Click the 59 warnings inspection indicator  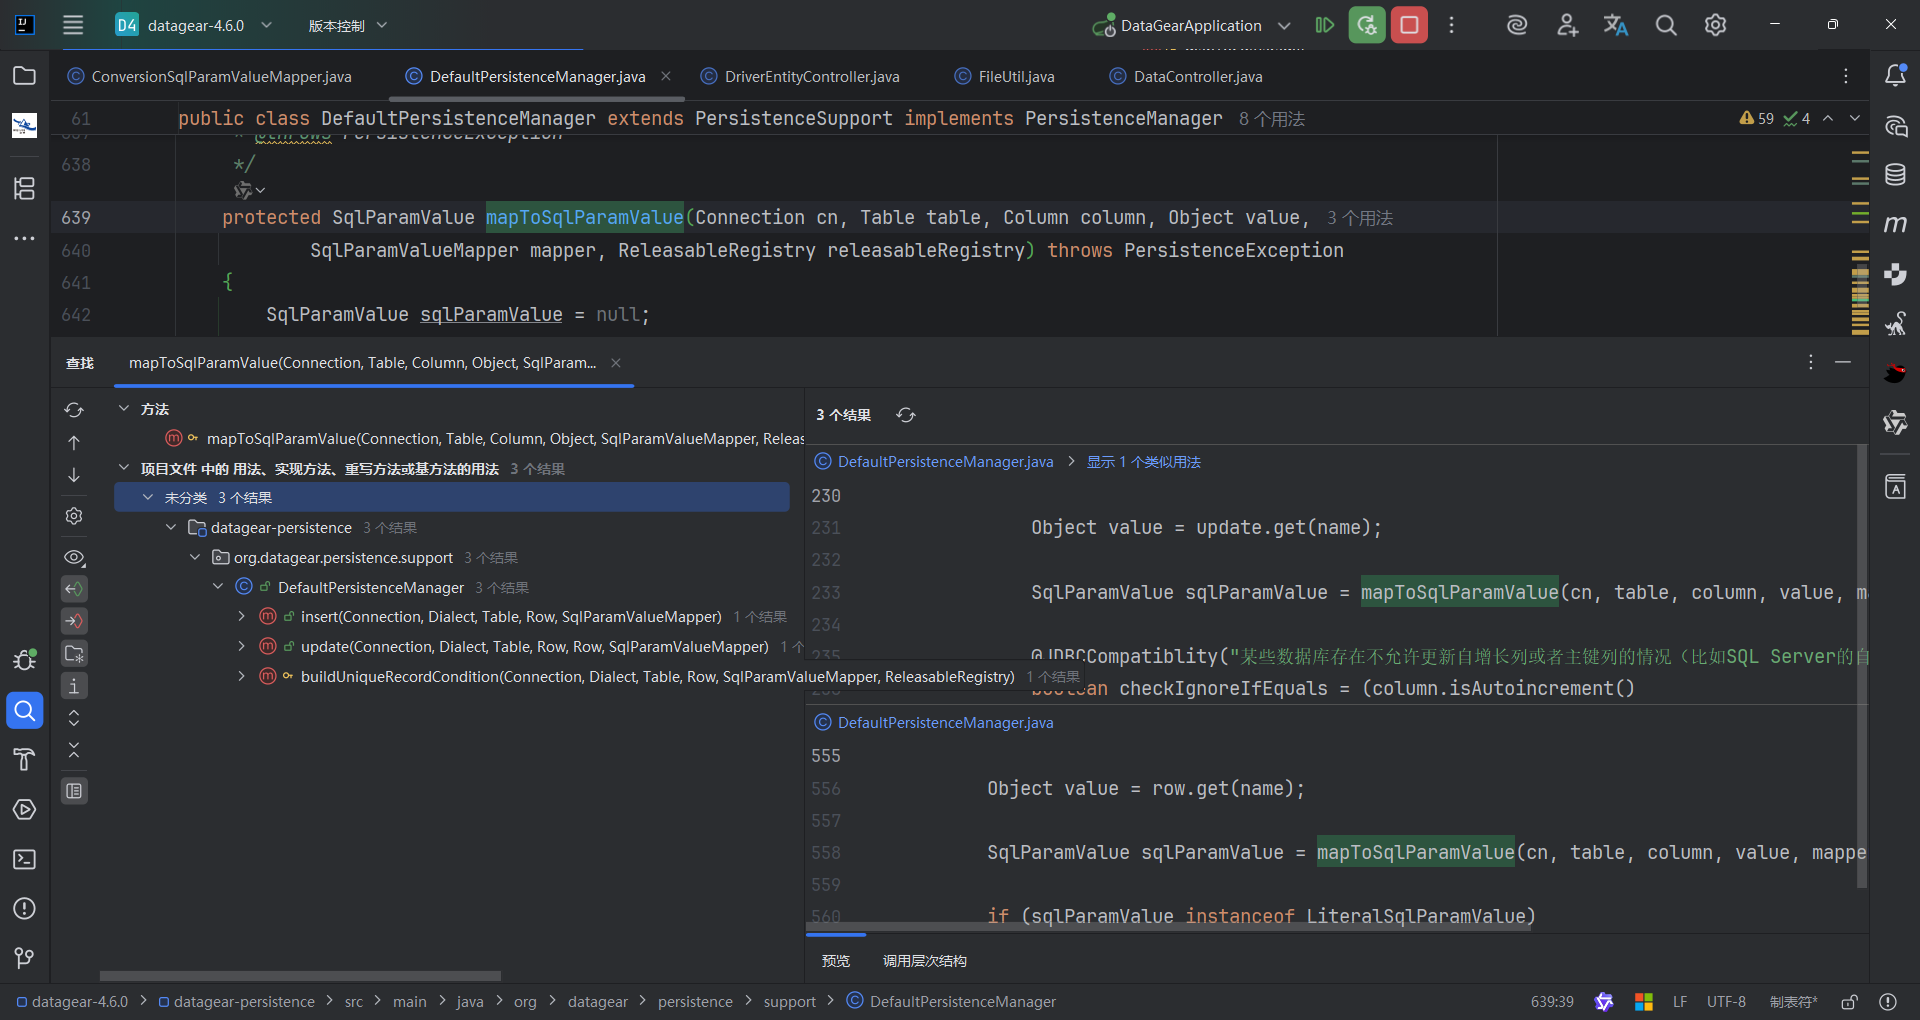click(x=1757, y=118)
